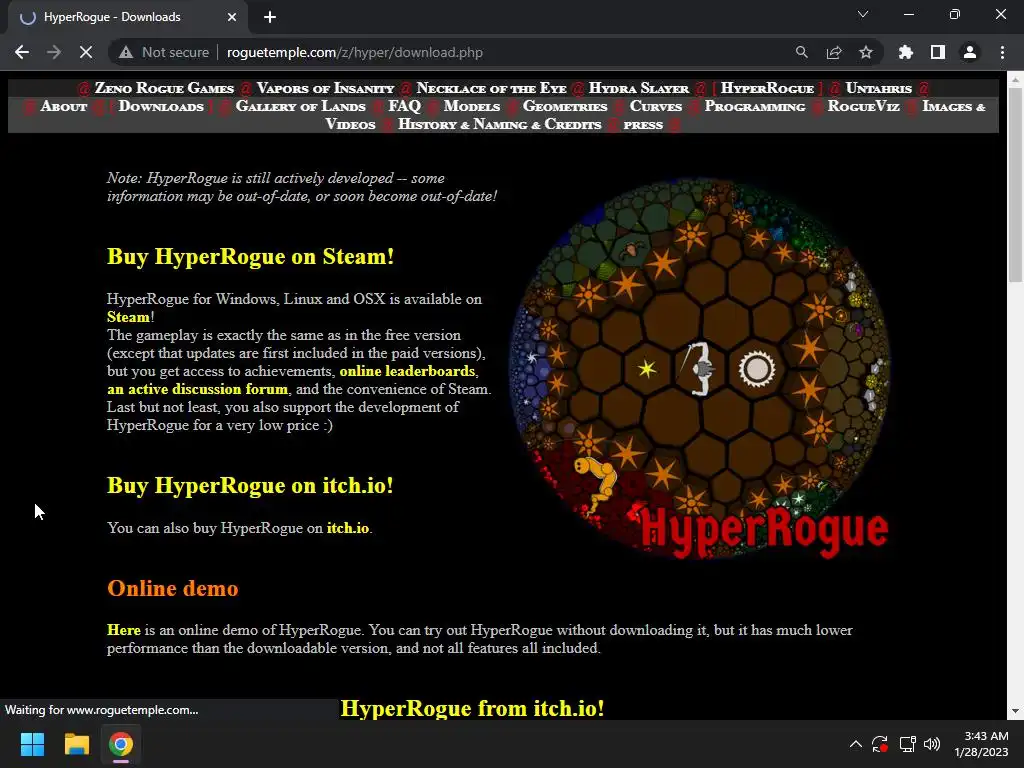Viewport: 1024px width, 768px height.
Task: Open Untahris menu link
Action: [x=878, y=88]
